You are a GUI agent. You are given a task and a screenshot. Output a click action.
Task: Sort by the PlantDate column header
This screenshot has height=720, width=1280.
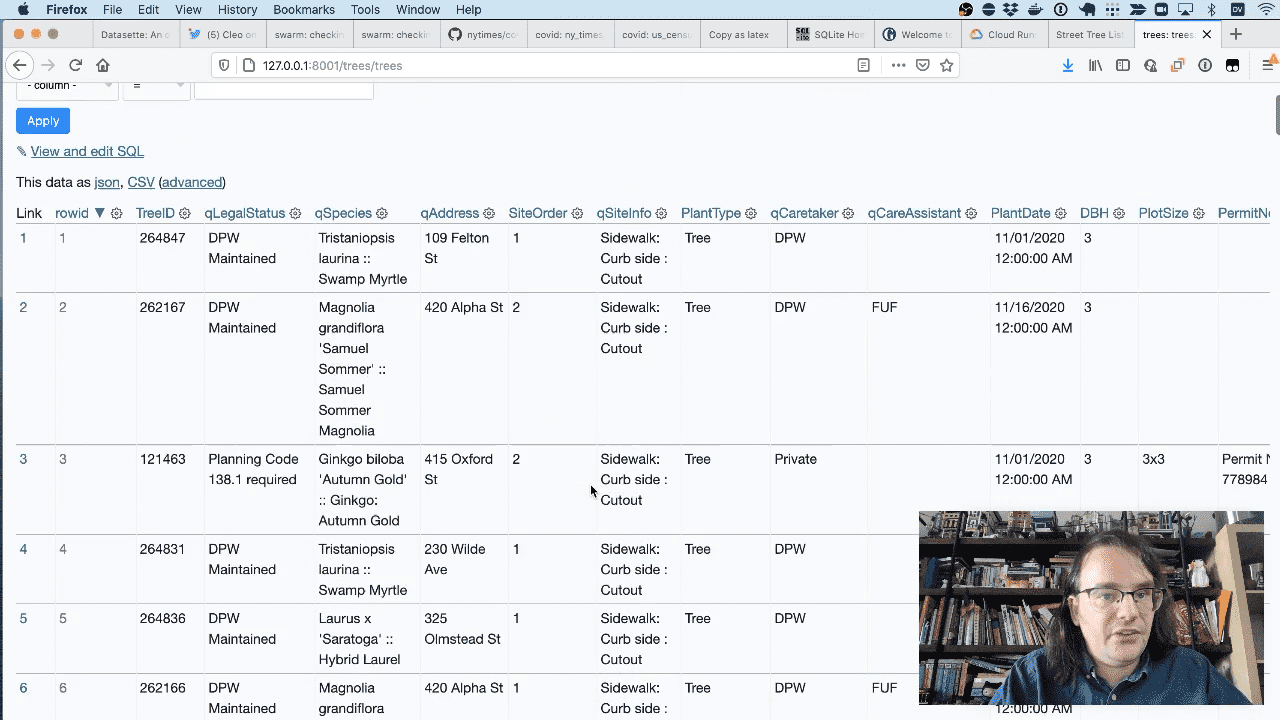pyautogui.click(x=1021, y=213)
